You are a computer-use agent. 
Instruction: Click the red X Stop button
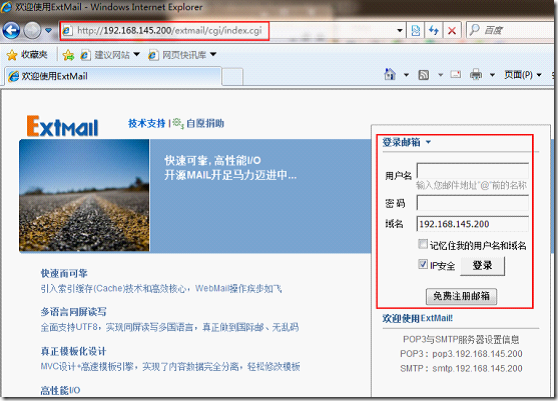(x=452, y=31)
